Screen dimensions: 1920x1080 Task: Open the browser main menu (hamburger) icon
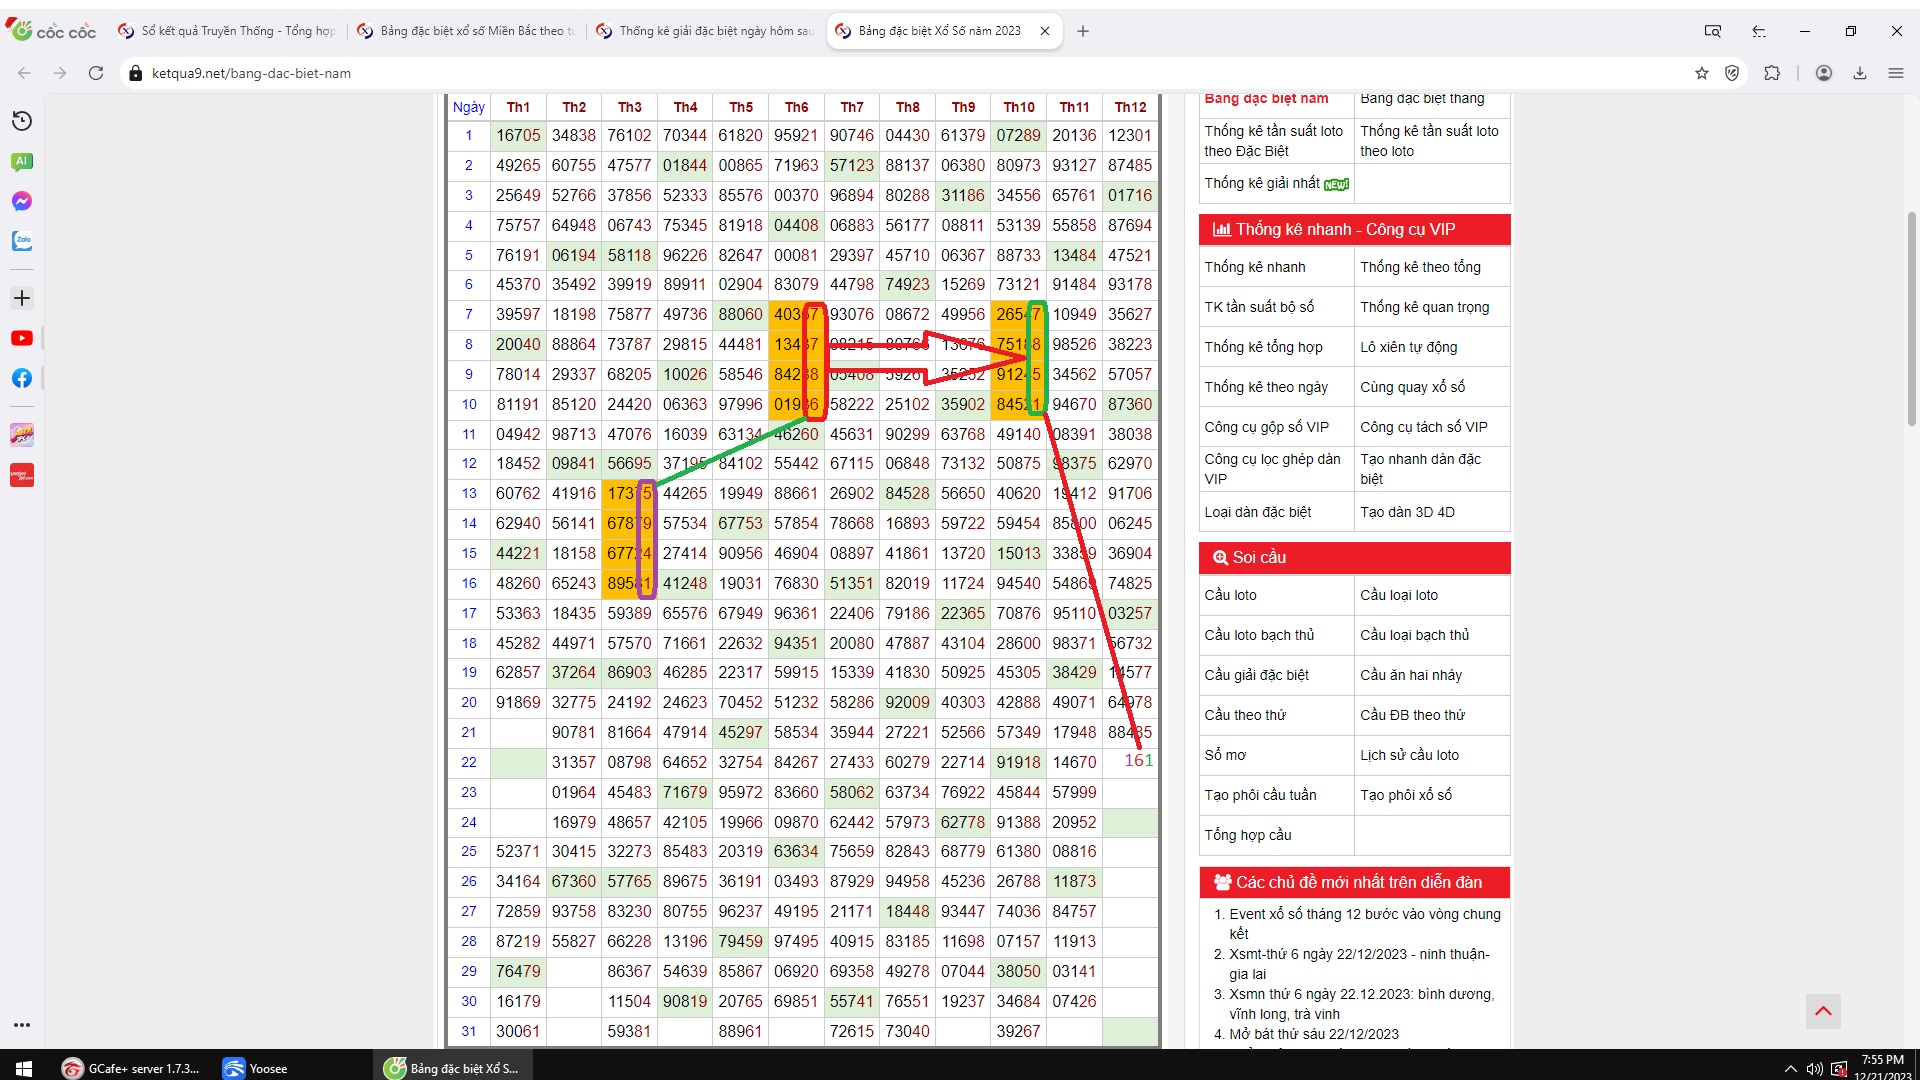coord(1895,73)
